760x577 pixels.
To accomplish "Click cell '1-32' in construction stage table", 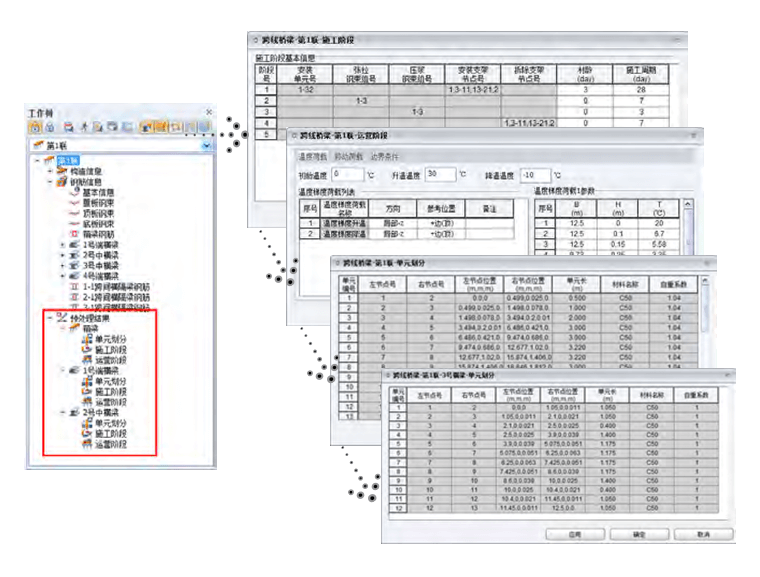I will 305,90.
